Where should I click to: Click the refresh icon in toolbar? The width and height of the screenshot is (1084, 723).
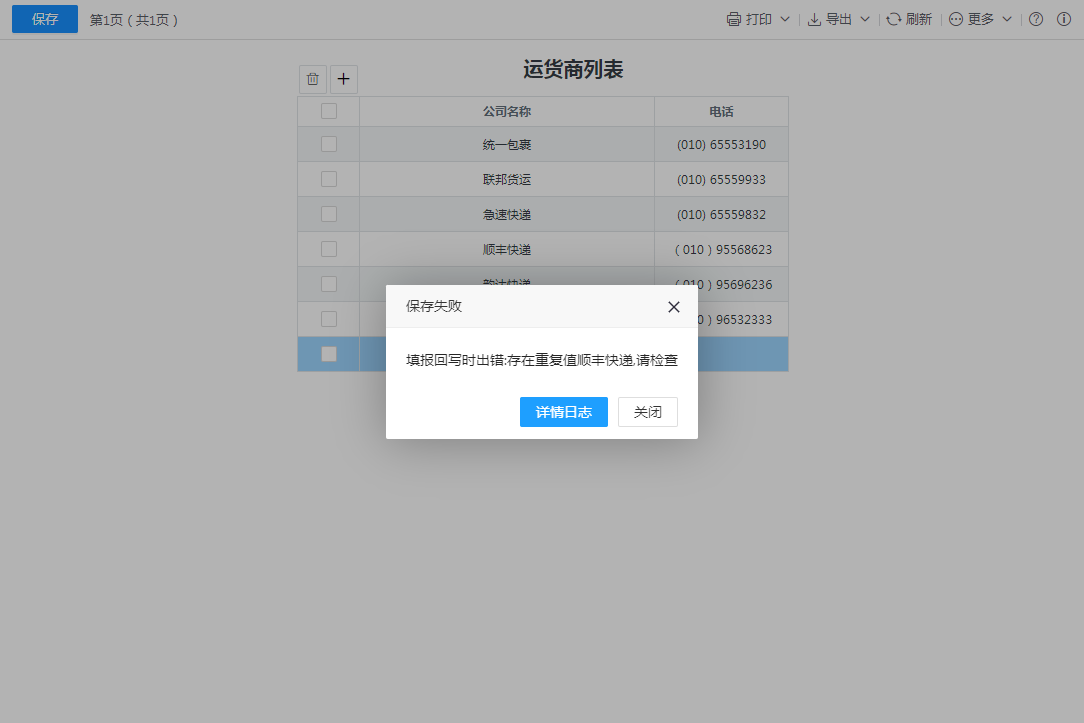click(x=894, y=19)
